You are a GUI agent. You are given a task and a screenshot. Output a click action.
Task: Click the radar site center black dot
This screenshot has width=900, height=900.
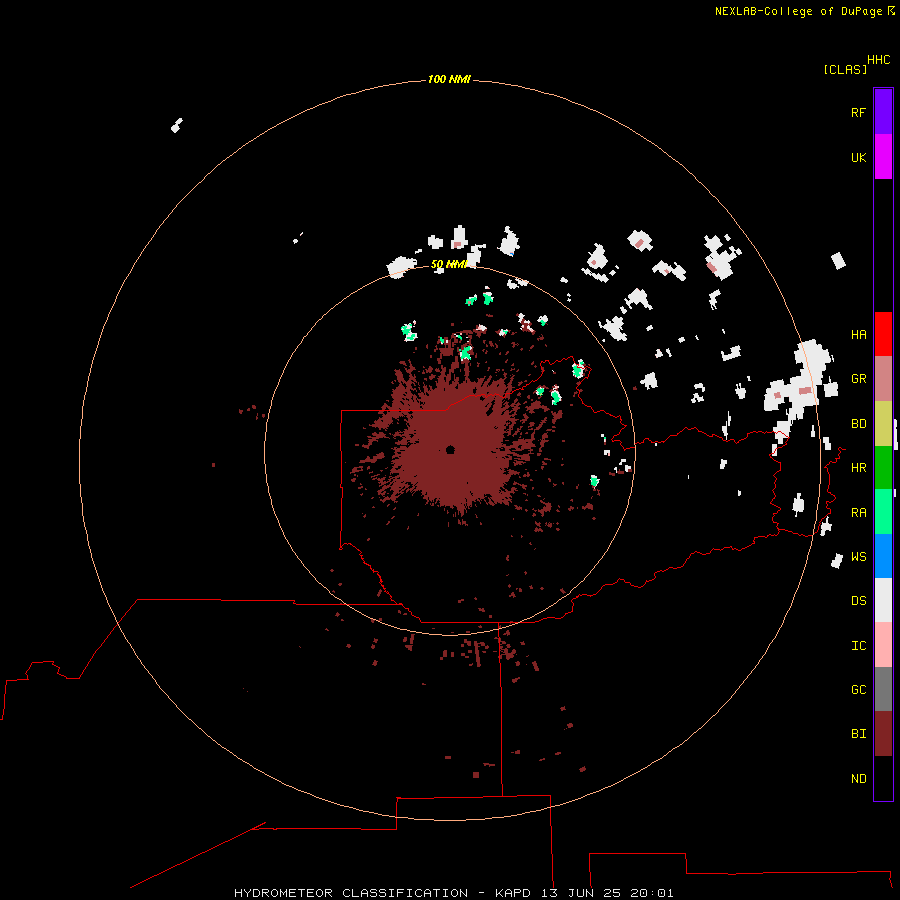(x=450, y=449)
